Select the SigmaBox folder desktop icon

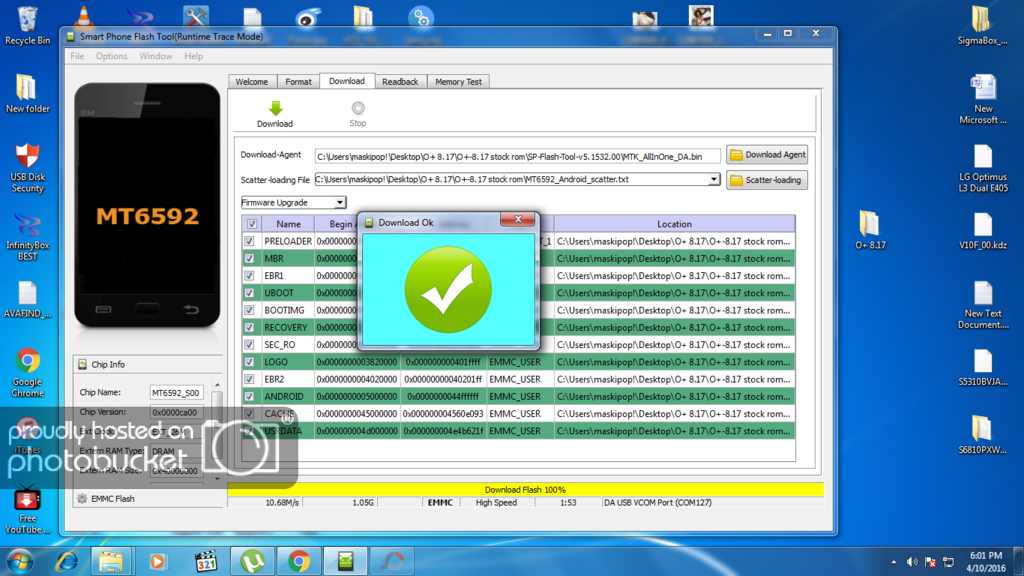[x=982, y=26]
